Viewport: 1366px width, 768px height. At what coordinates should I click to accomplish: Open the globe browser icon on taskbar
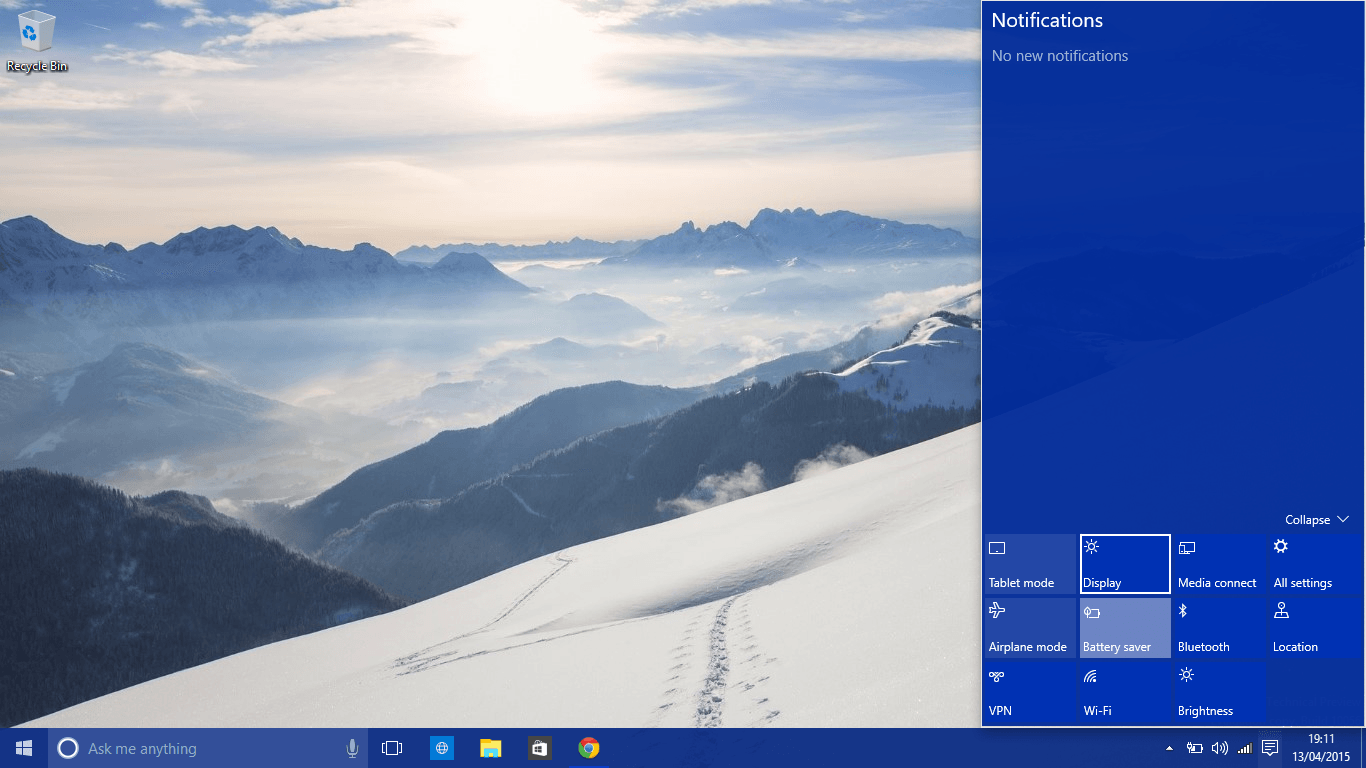tap(441, 748)
